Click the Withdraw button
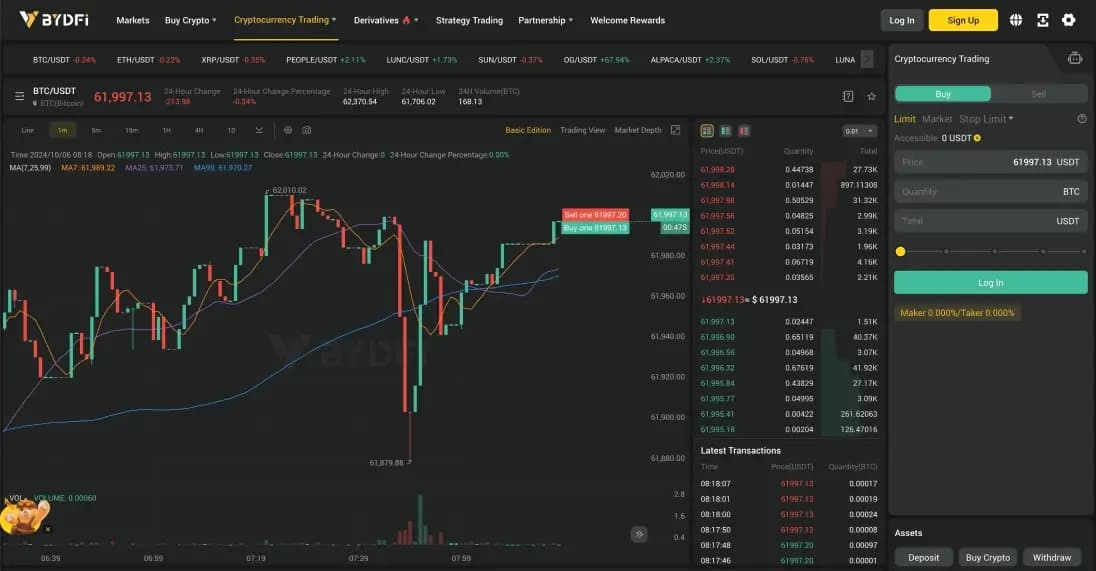Screen dimensions: 1096x571 pyautogui.click(x=1052, y=558)
